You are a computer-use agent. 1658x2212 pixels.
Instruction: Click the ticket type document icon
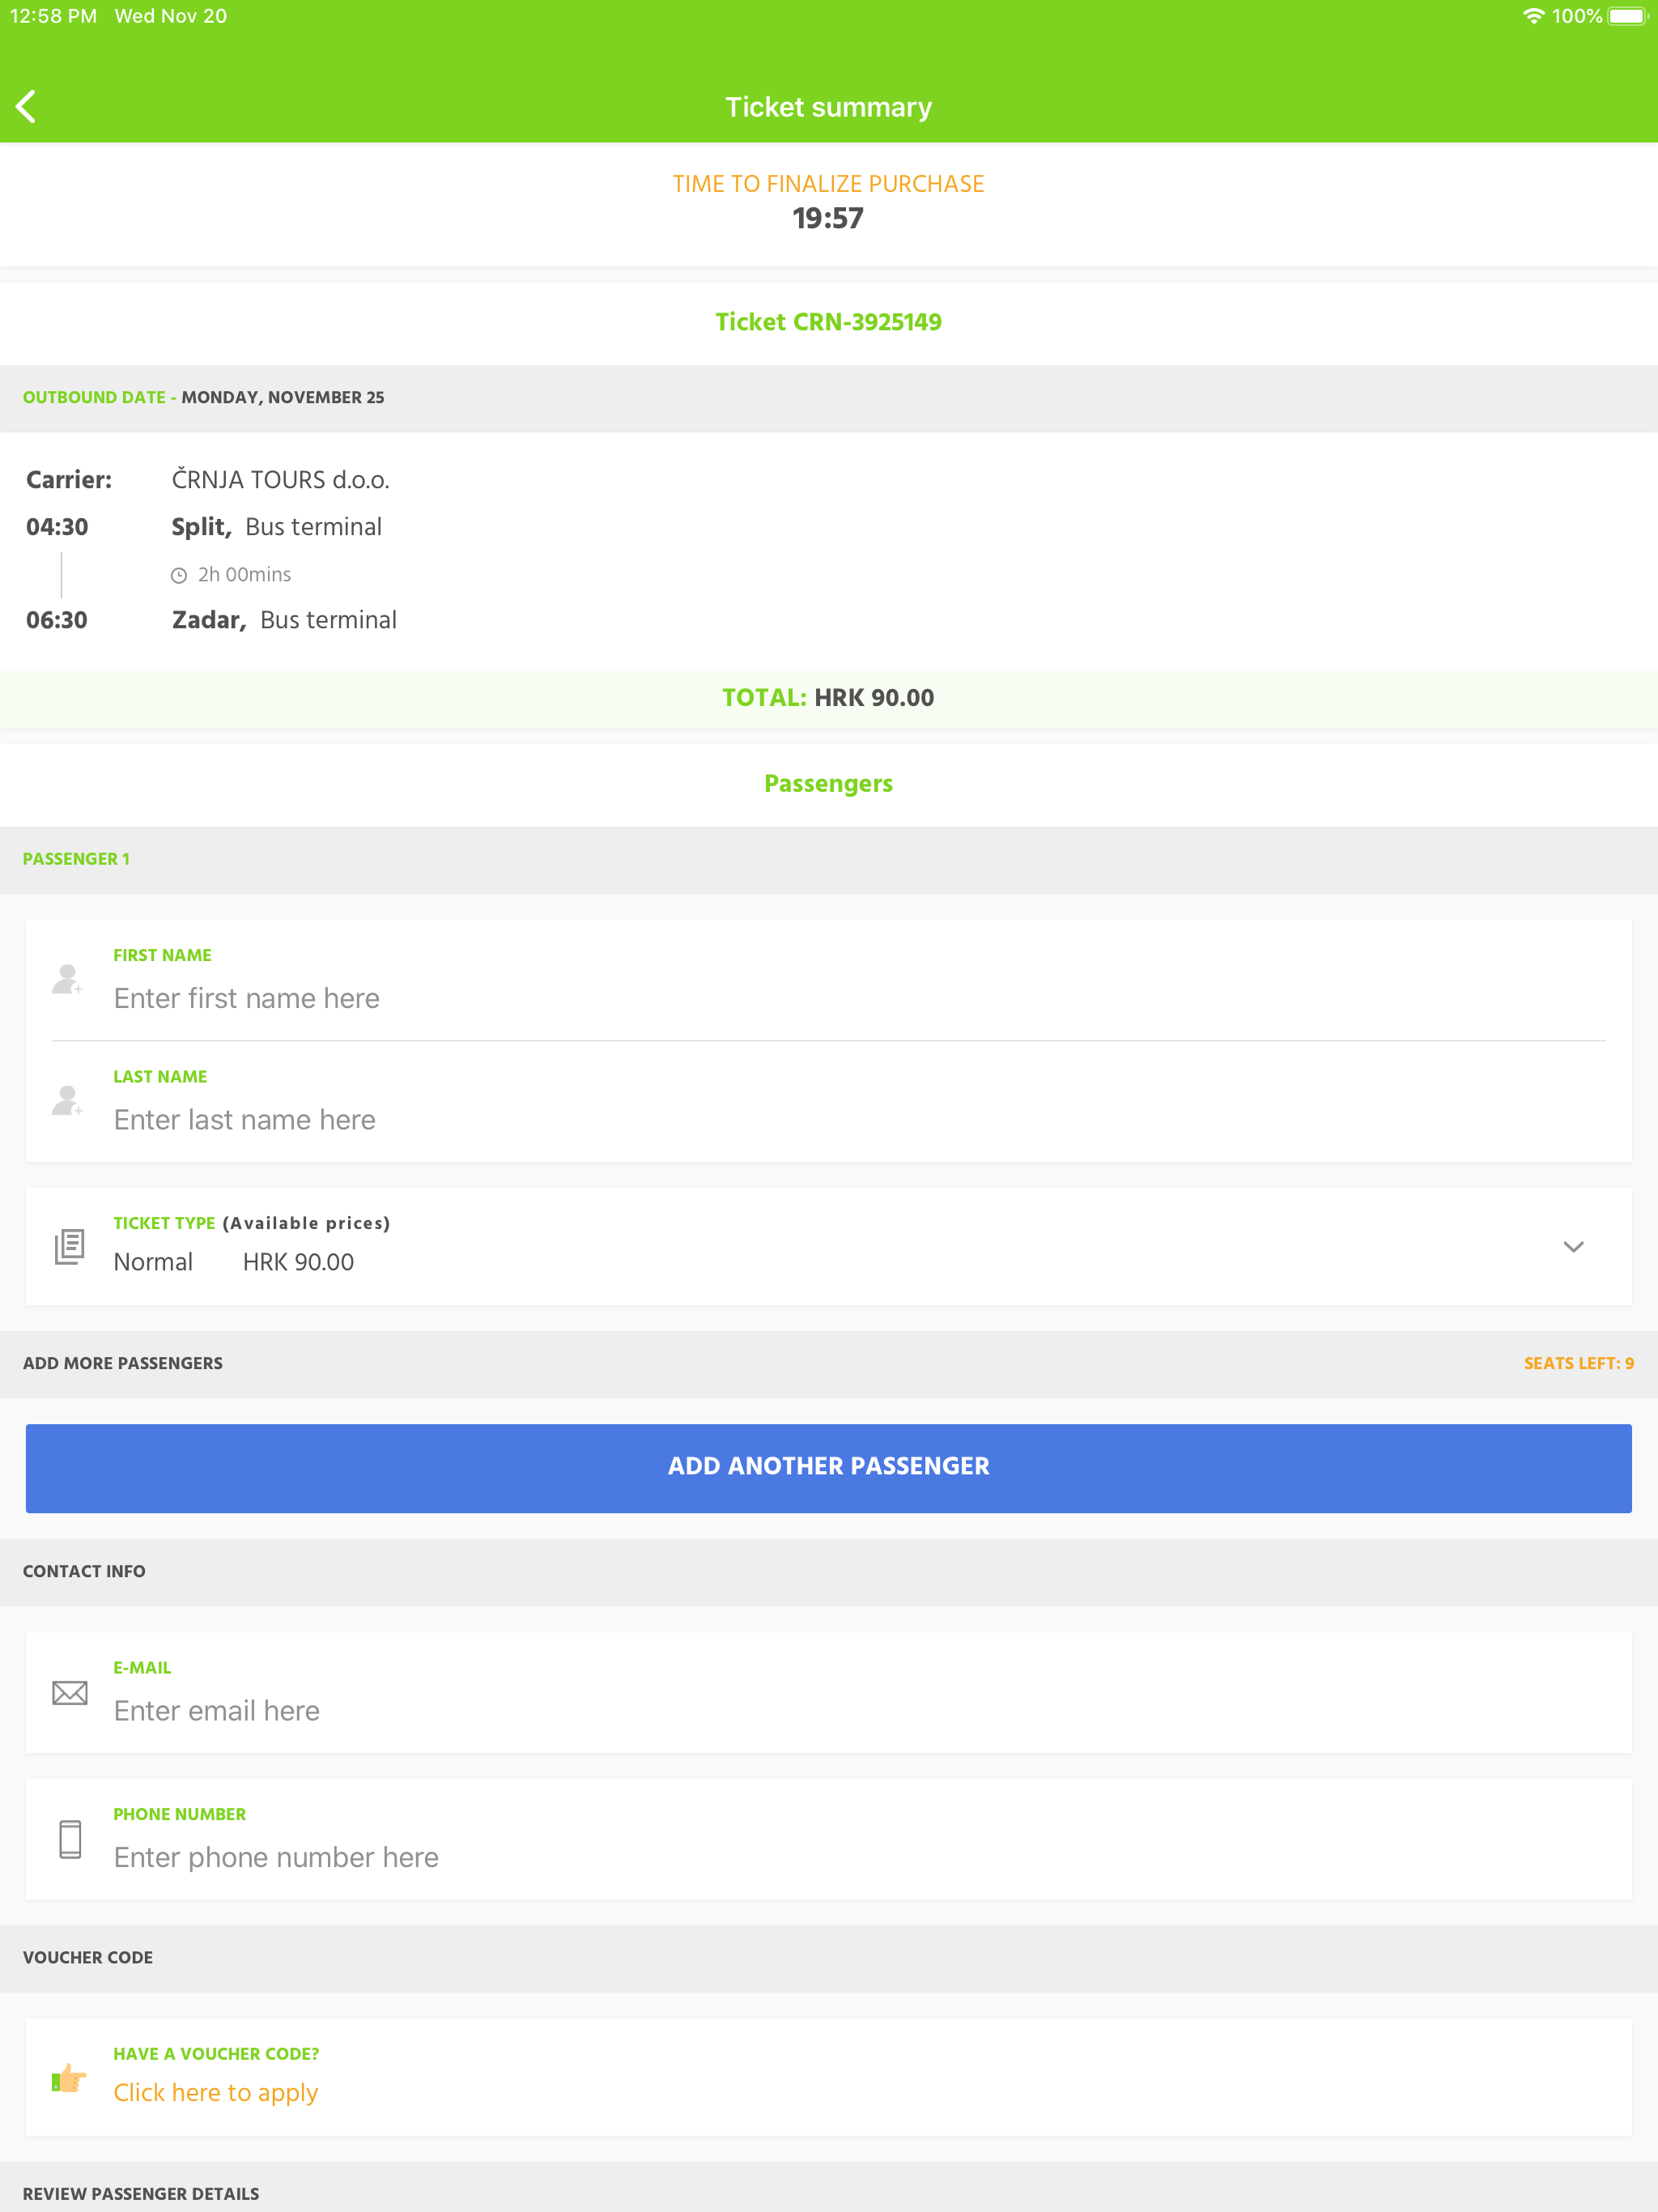point(69,1246)
